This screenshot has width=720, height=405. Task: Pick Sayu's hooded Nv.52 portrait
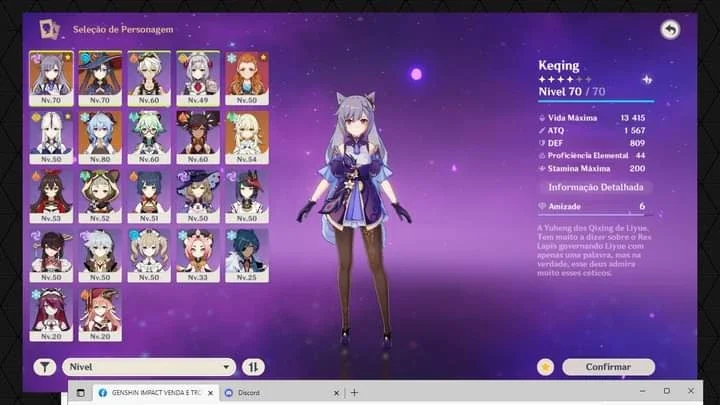tap(100, 197)
